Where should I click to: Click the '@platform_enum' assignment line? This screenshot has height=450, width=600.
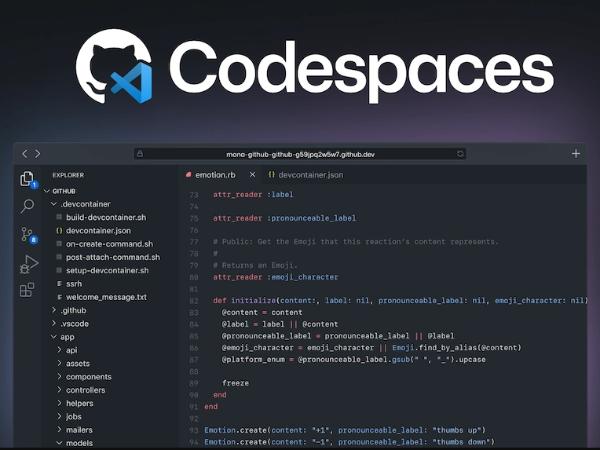[354, 359]
